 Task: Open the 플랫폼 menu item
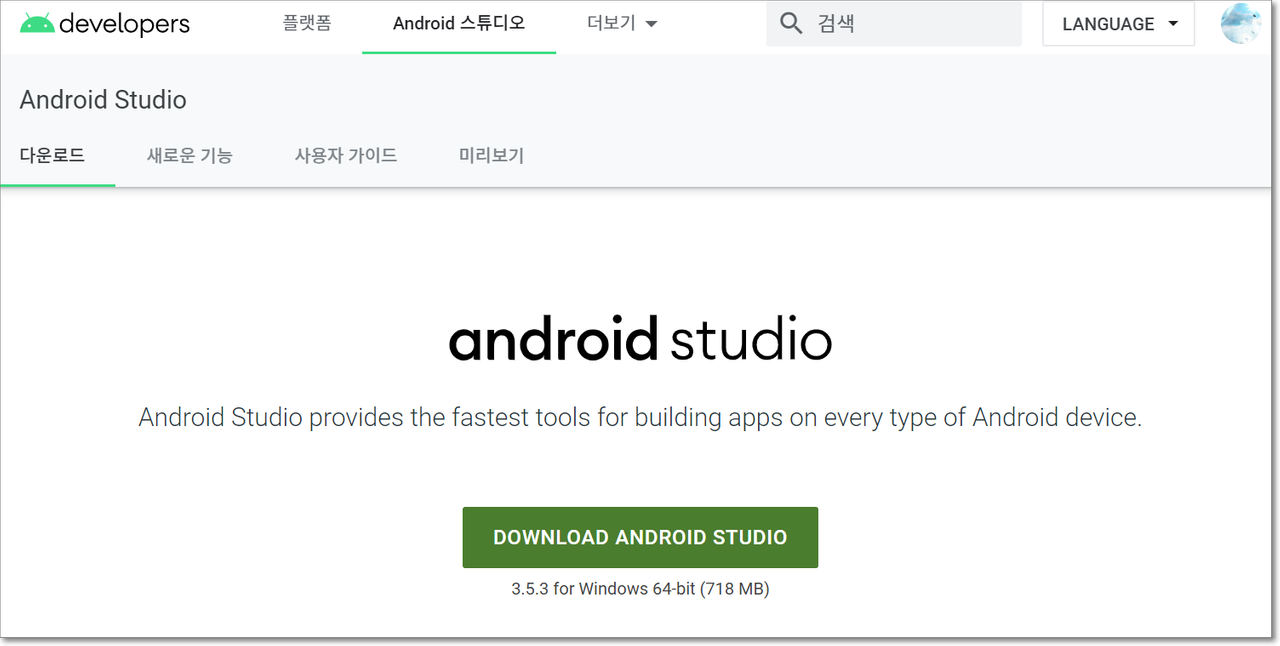pos(306,23)
